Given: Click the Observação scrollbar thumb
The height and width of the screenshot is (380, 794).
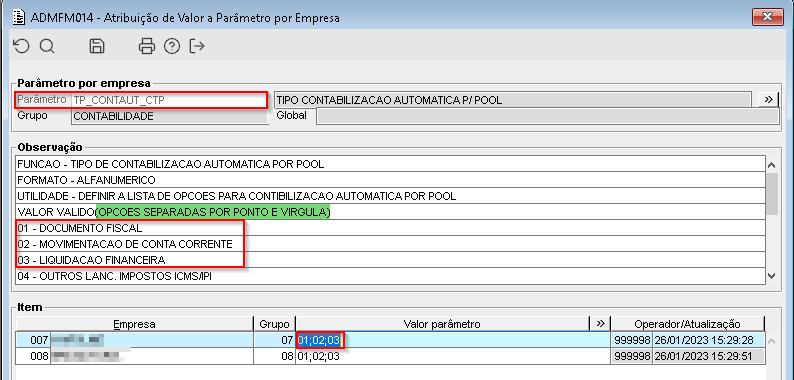Looking at the screenshot, I should (x=772, y=195).
